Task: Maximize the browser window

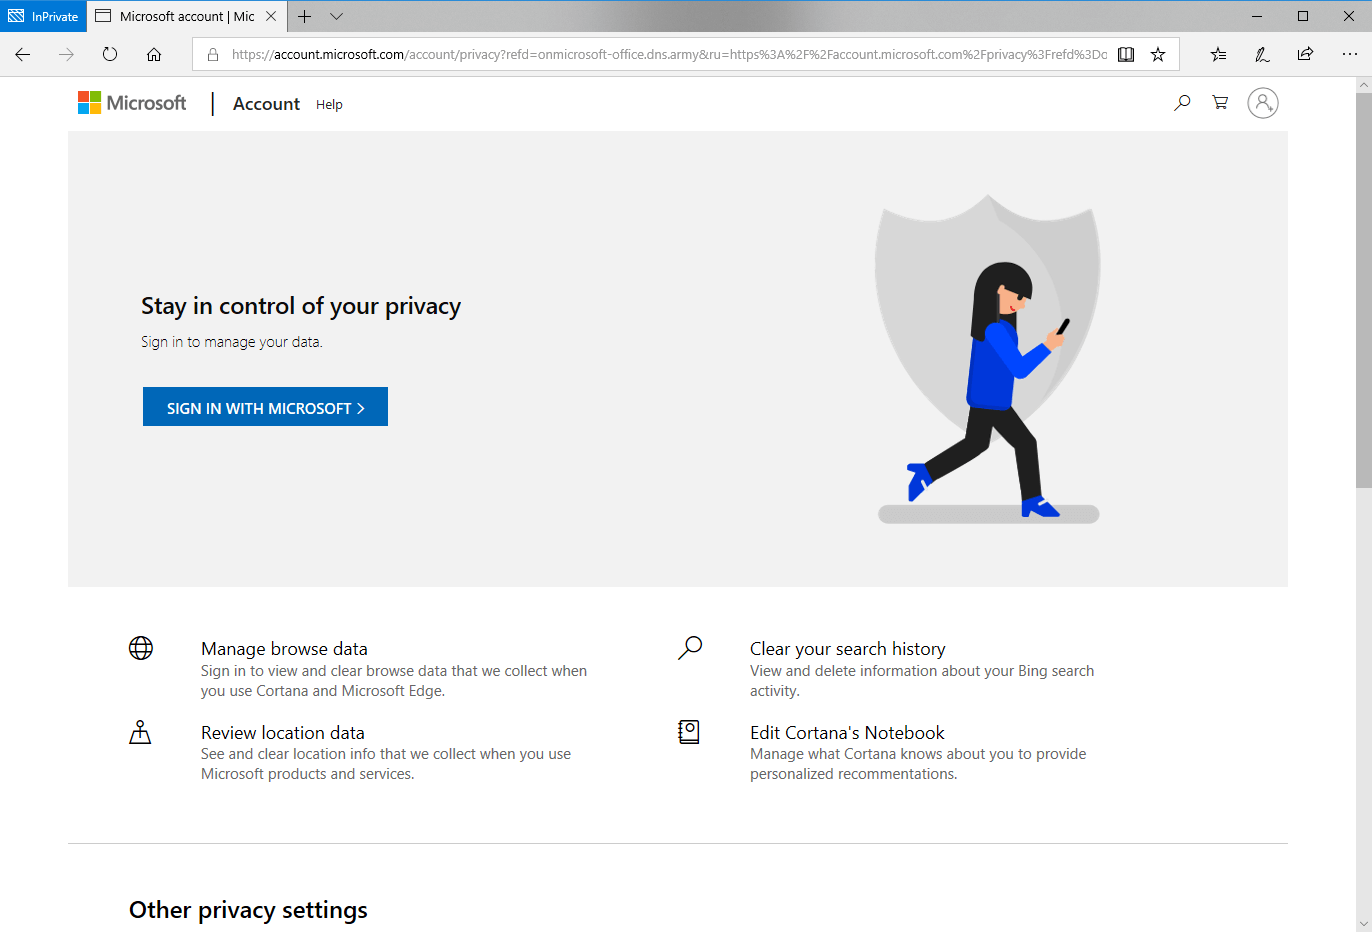Action: [1303, 16]
